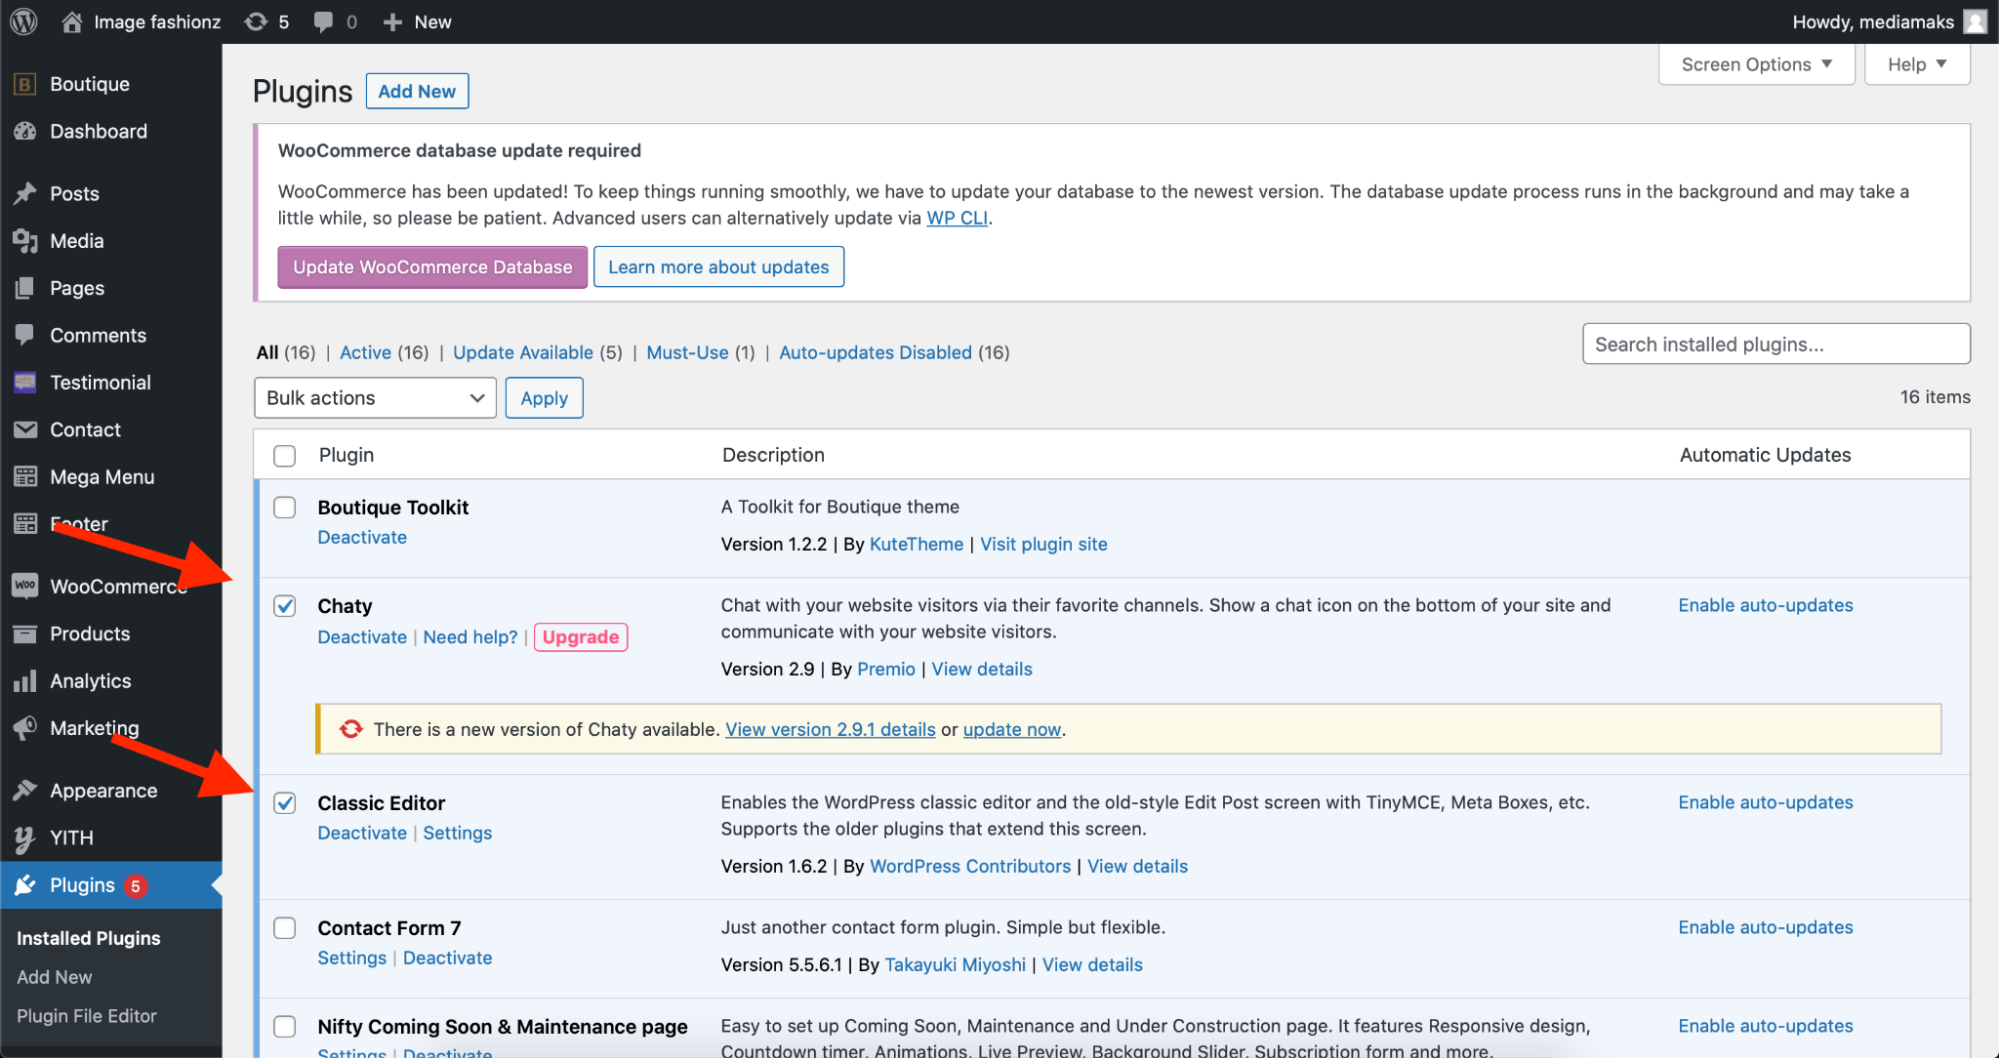Viewport: 1999px width, 1059px height.
Task: Filter plugins by Update Available
Action: [523, 352]
